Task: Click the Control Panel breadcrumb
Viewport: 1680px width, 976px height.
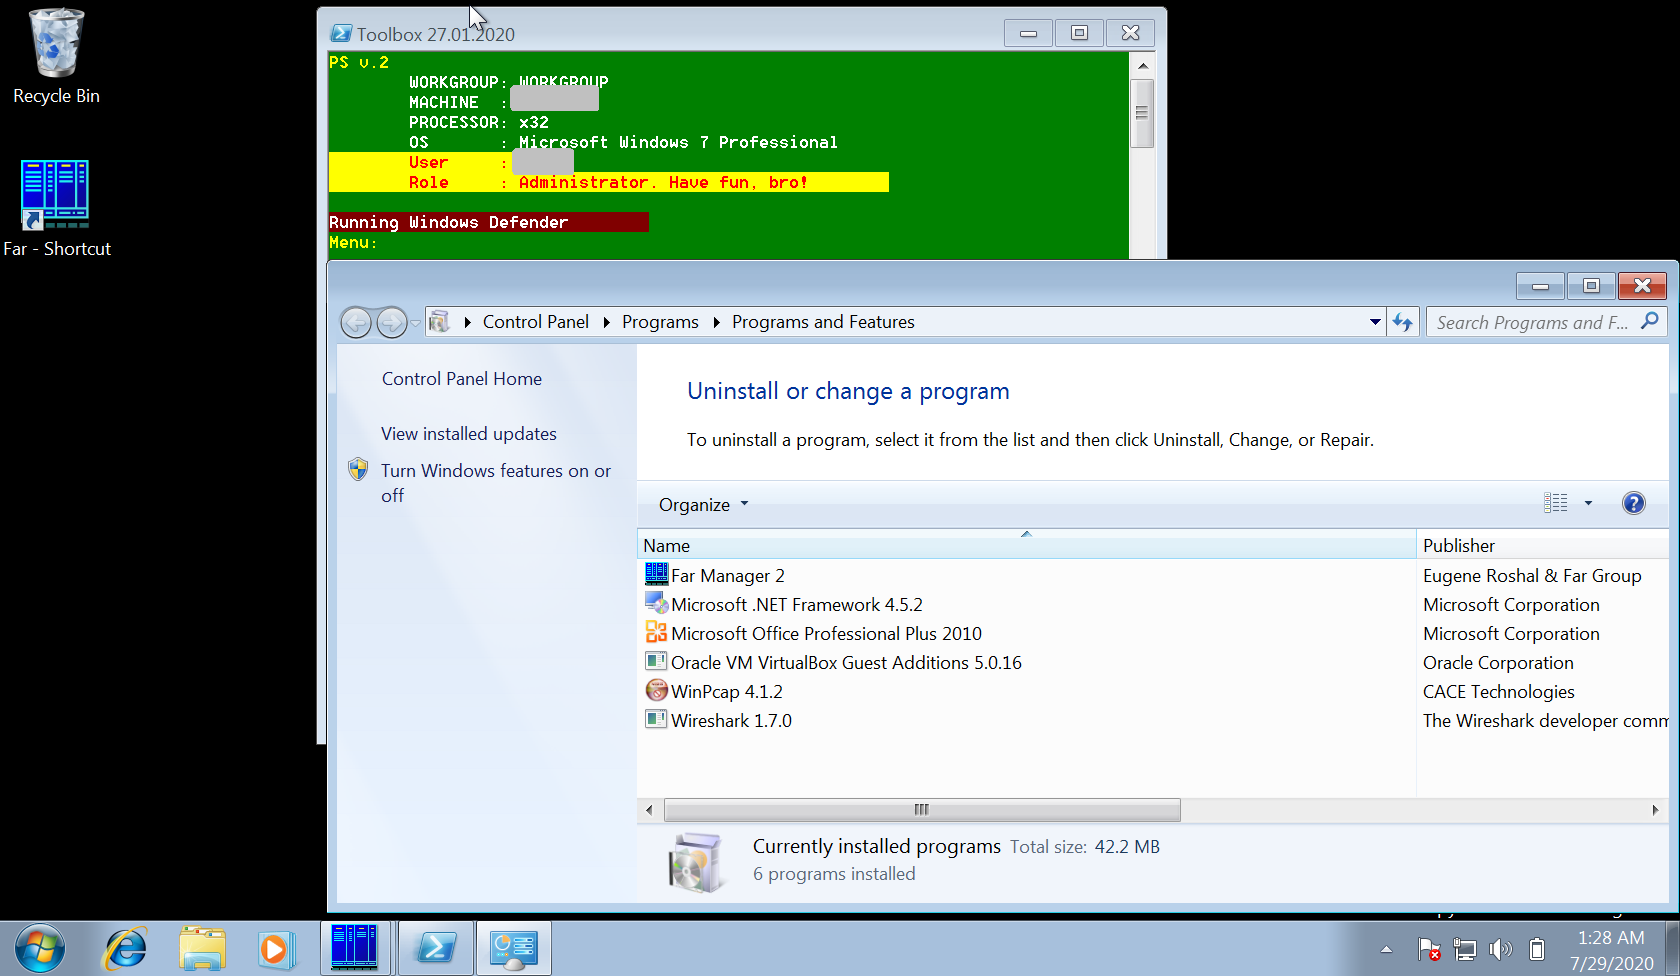Action: tap(536, 322)
